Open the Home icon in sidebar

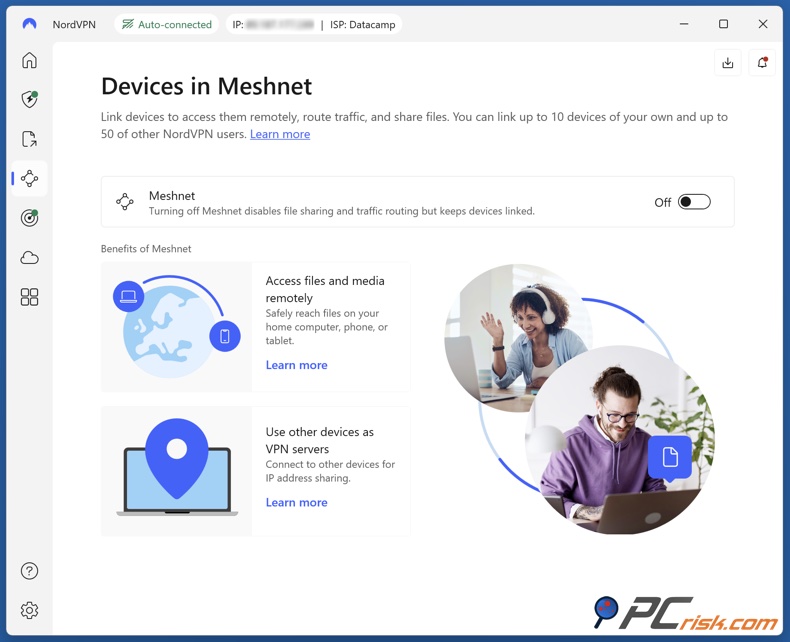click(x=29, y=61)
